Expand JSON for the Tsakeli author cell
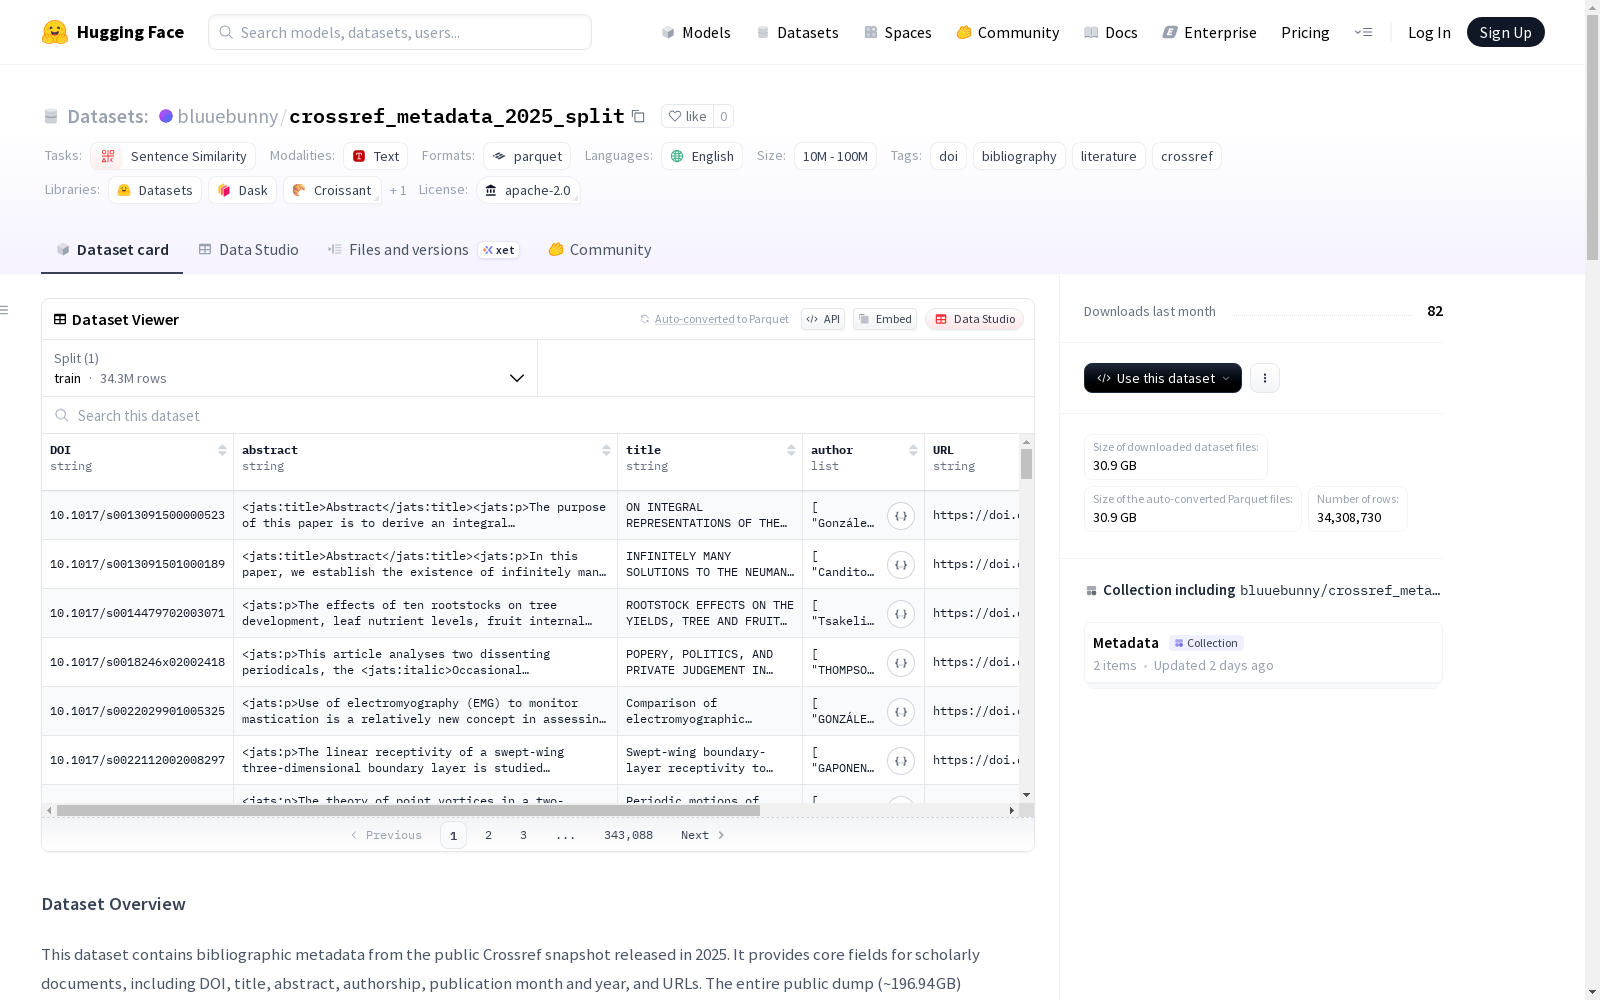Image resolution: width=1600 pixels, height=1000 pixels. (901, 614)
